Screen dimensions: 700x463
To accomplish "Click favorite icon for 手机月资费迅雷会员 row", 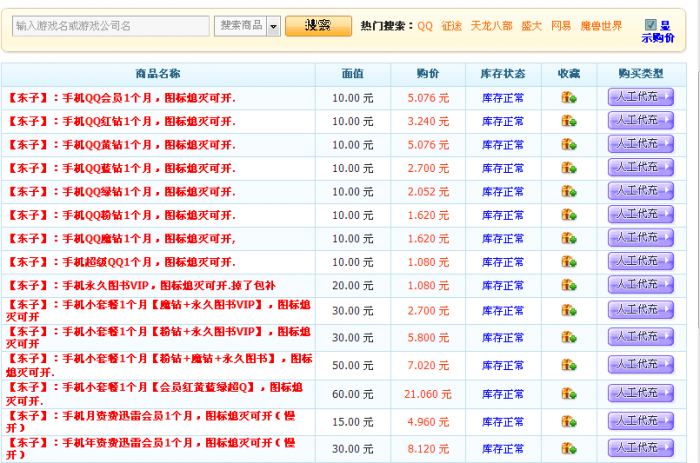I will (569, 421).
